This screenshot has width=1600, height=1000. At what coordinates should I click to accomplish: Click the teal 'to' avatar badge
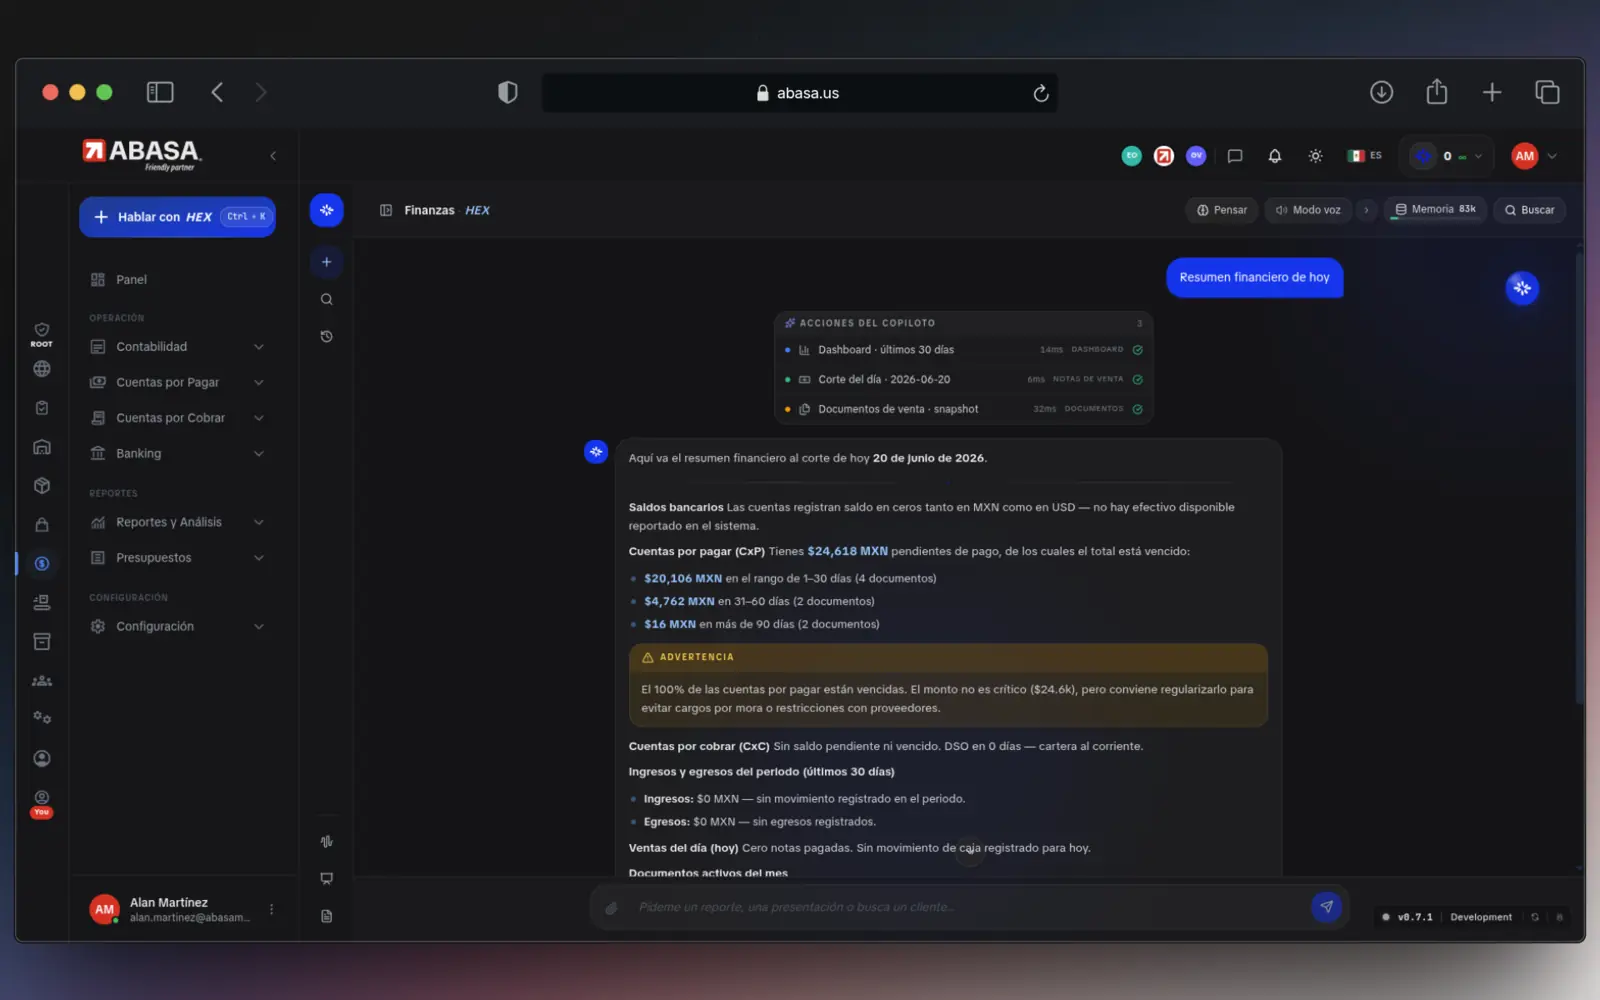(x=1131, y=156)
